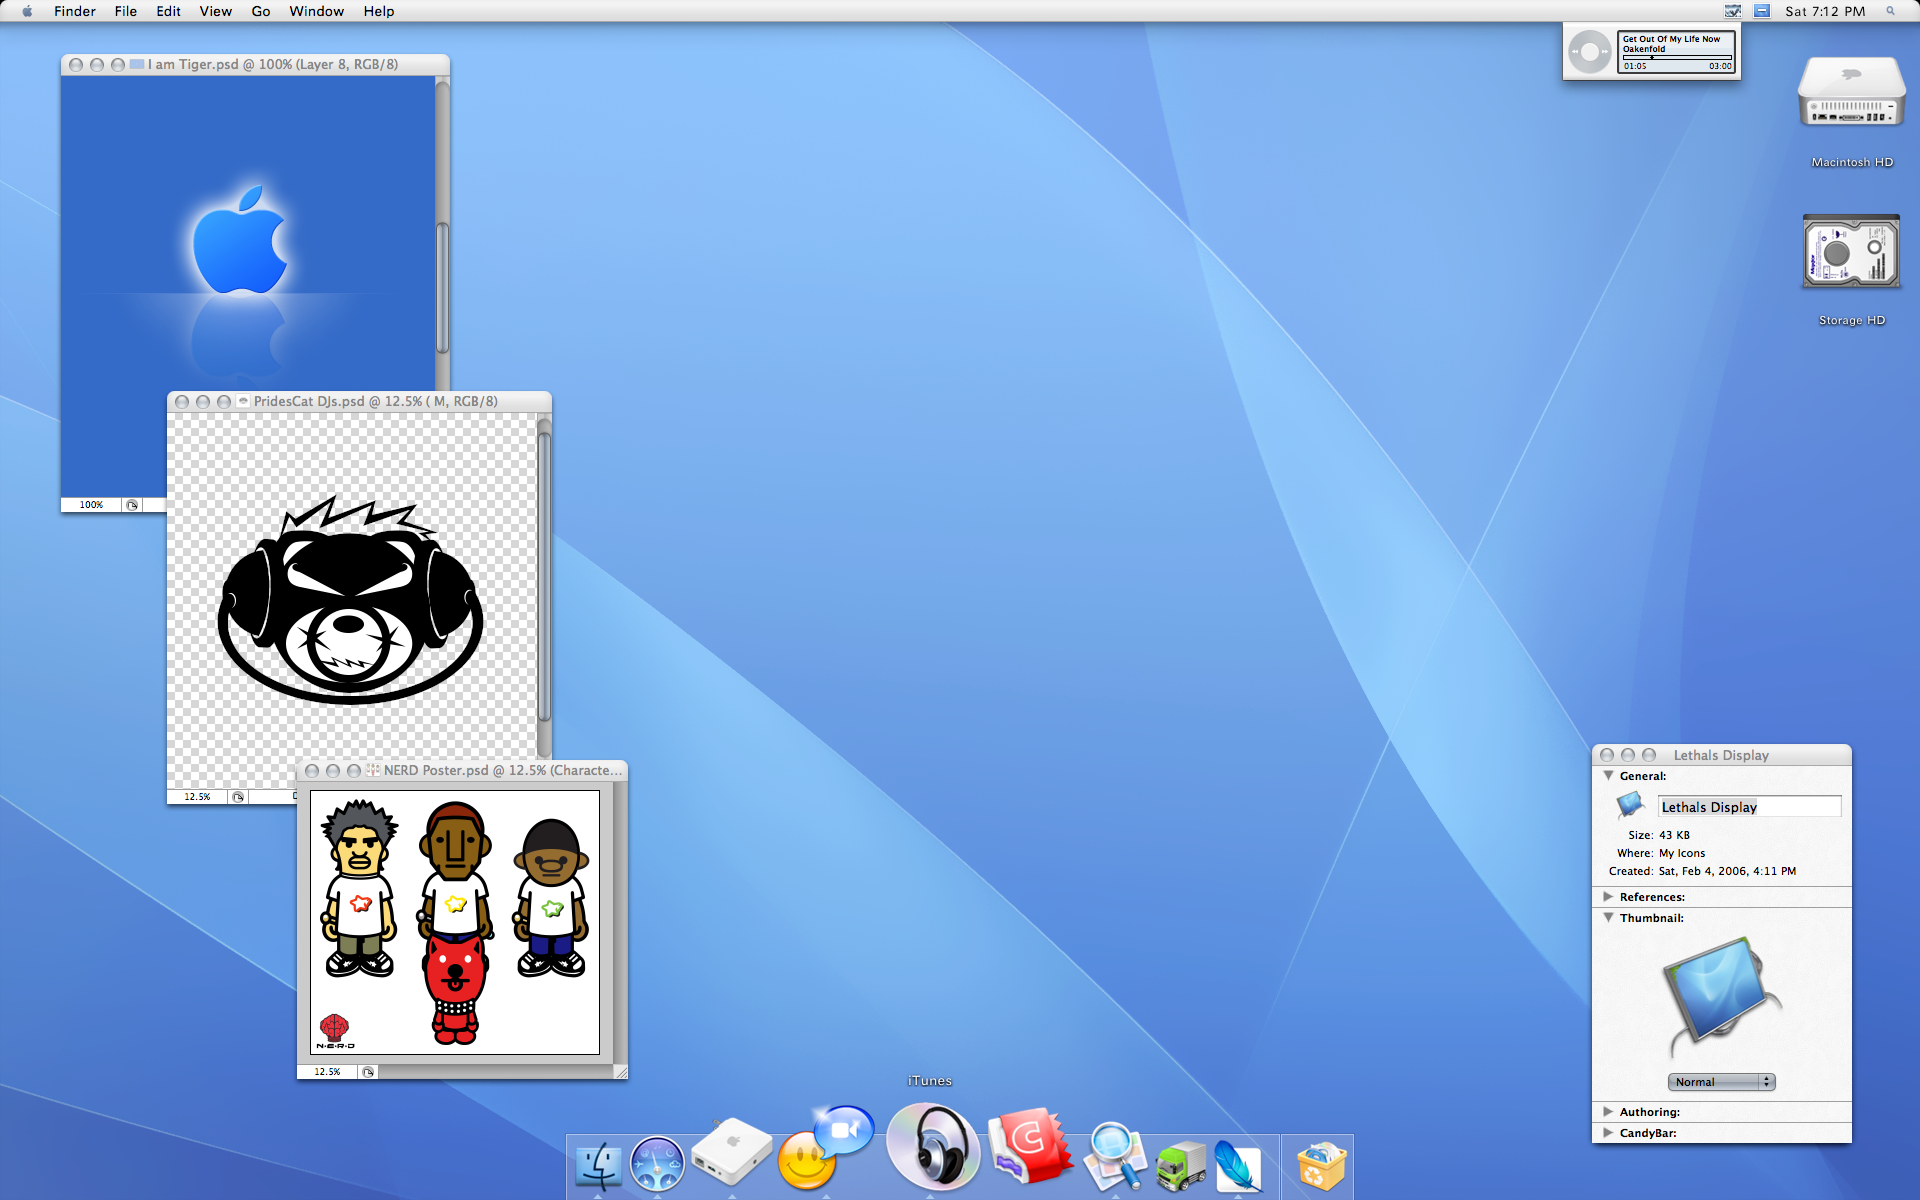This screenshot has width=1920, height=1200.
Task: Expand the CandyBar section
Action: pos(1608,1133)
